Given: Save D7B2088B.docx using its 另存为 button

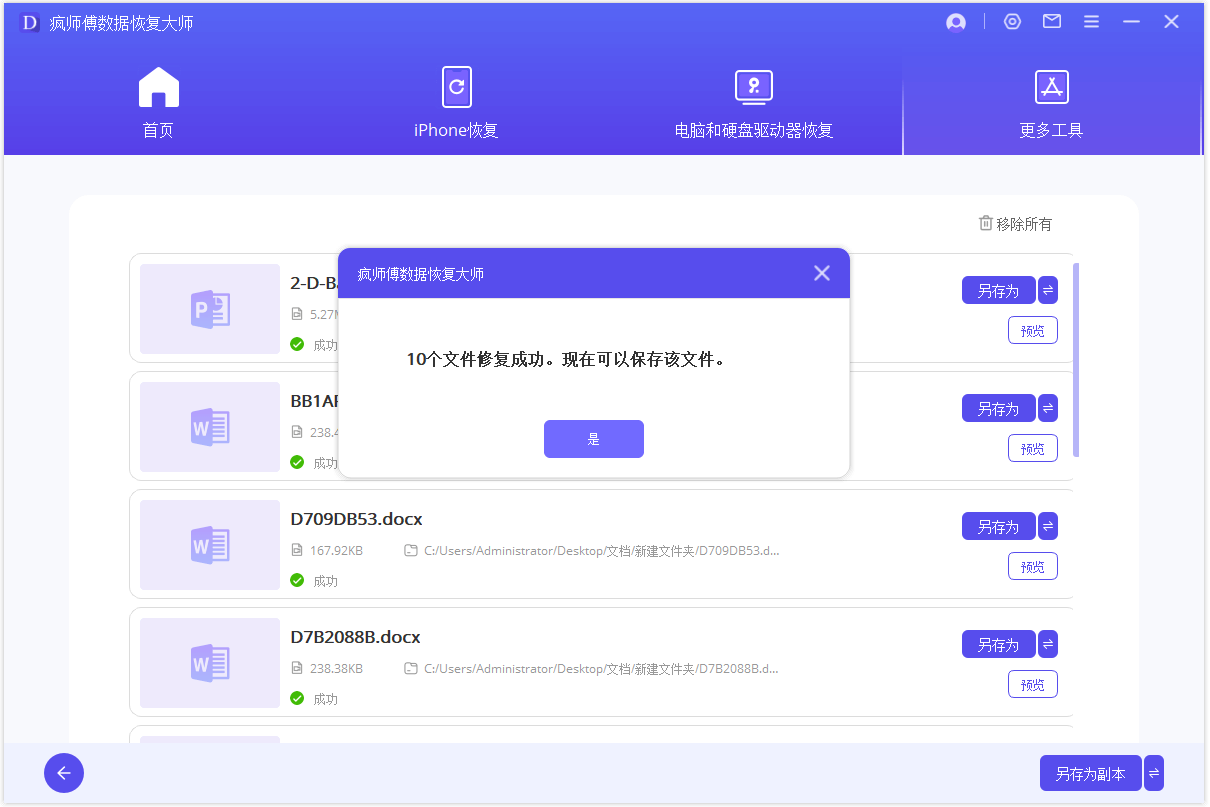Looking at the screenshot, I should pos(998,644).
